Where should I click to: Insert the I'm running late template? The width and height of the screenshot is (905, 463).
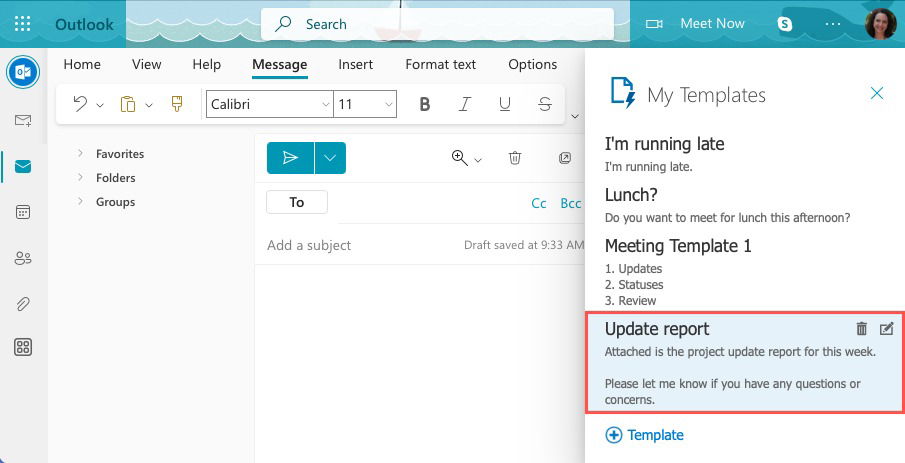click(x=745, y=154)
